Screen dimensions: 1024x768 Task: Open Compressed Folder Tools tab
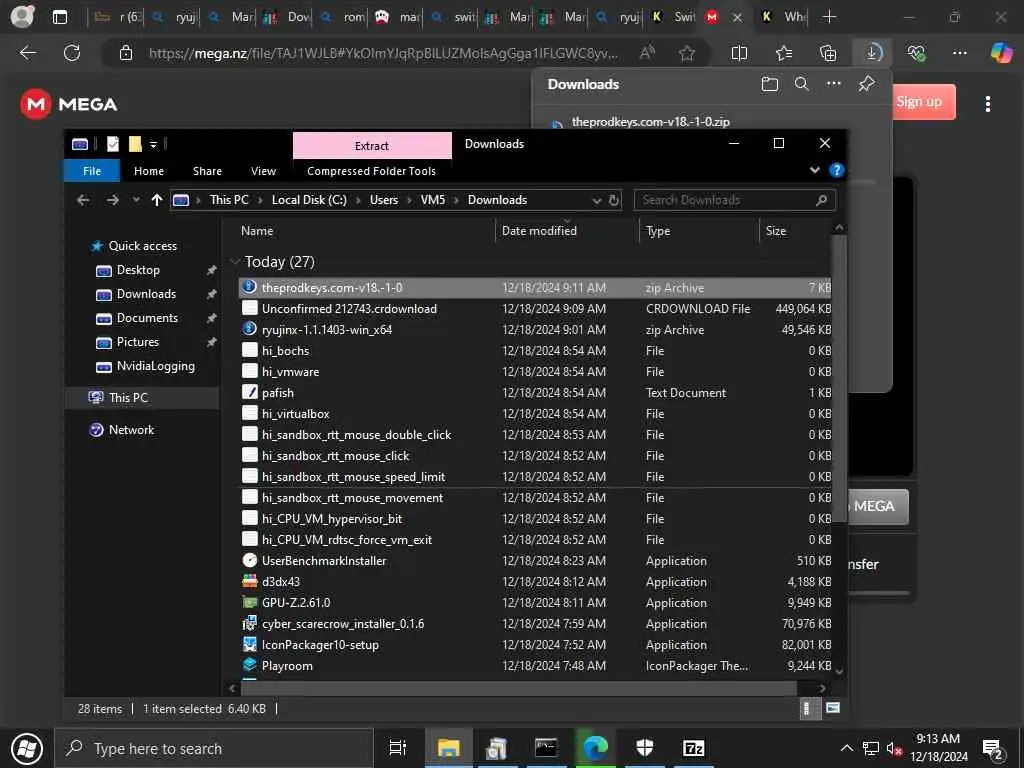372,171
